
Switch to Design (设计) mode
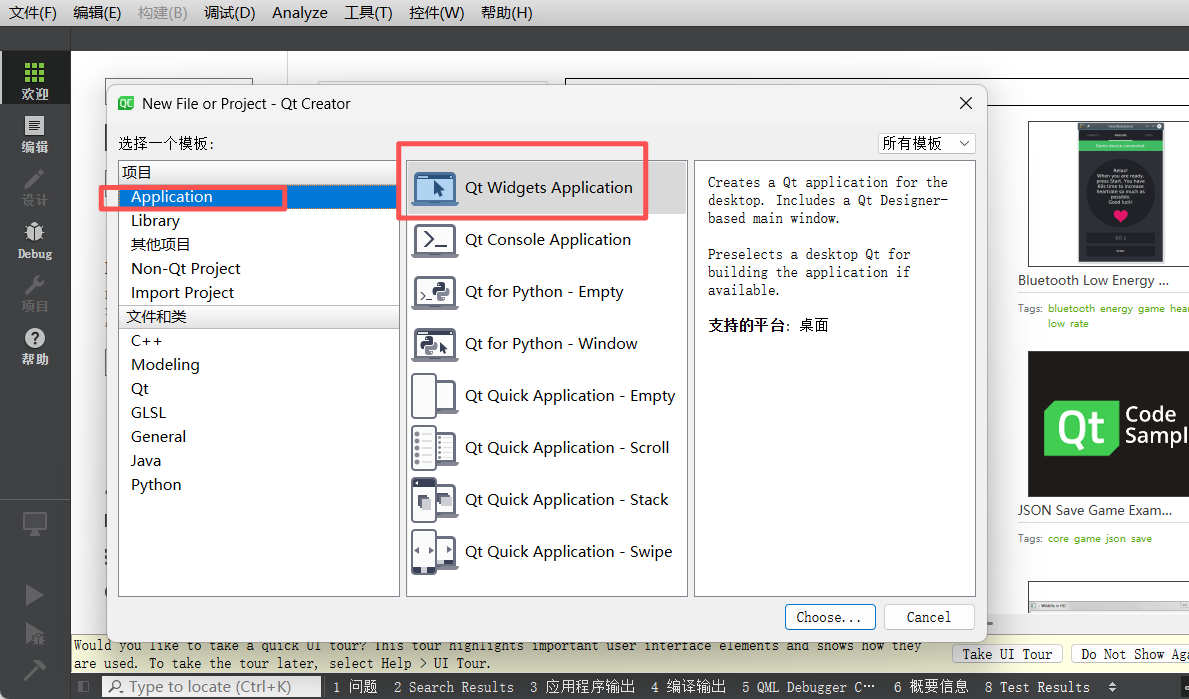(x=35, y=187)
